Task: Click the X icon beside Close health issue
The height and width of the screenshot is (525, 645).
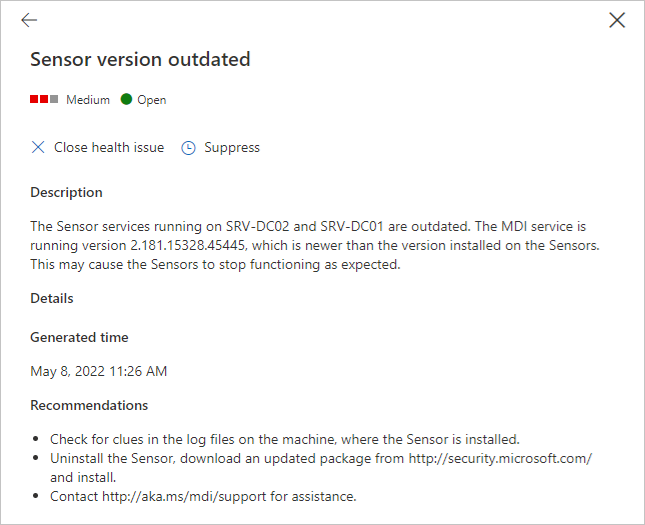Action: click(38, 148)
